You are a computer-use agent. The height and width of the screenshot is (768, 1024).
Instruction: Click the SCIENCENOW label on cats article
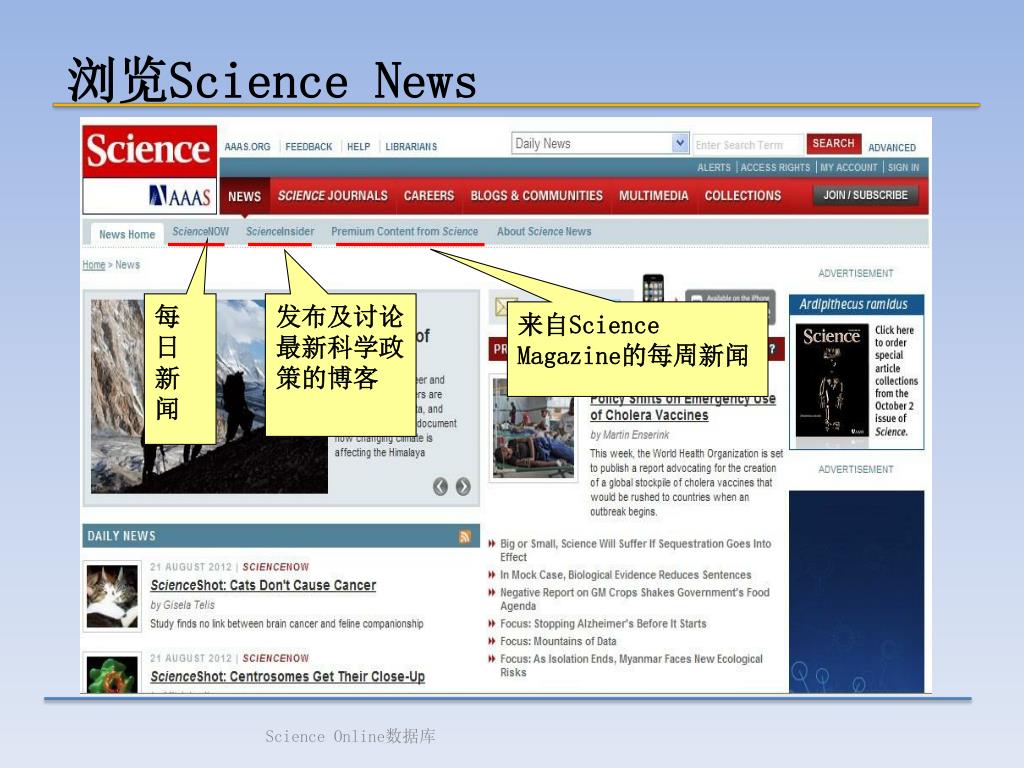point(276,568)
